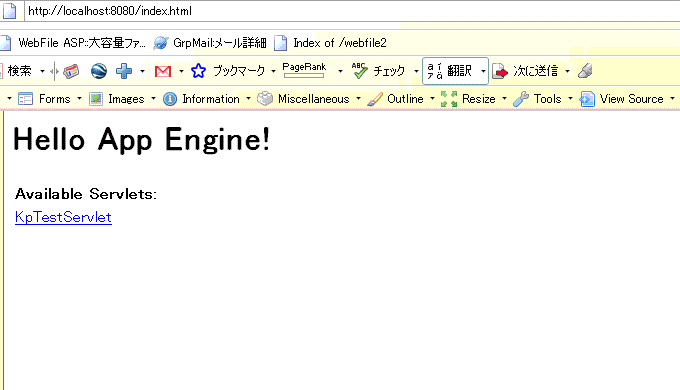The height and width of the screenshot is (390, 680).
Task: Click the ABC spell check icon
Action: click(x=360, y=70)
